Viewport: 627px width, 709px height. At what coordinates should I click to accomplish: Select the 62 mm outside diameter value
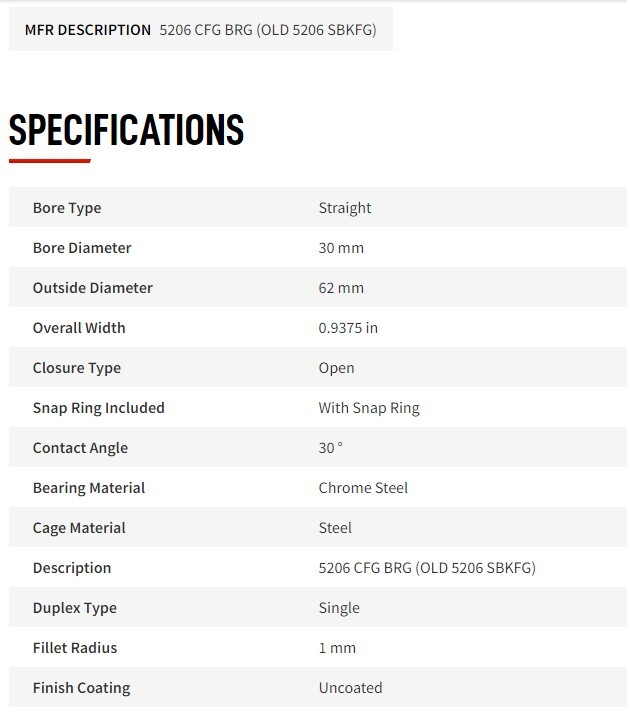pyautogui.click(x=341, y=288)
